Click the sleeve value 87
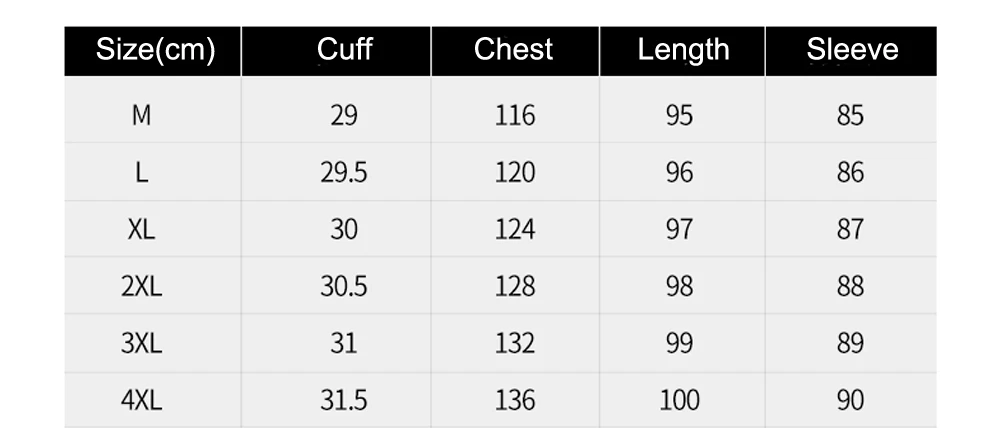Screen dimensions: 1000x438 pos(850,229)
